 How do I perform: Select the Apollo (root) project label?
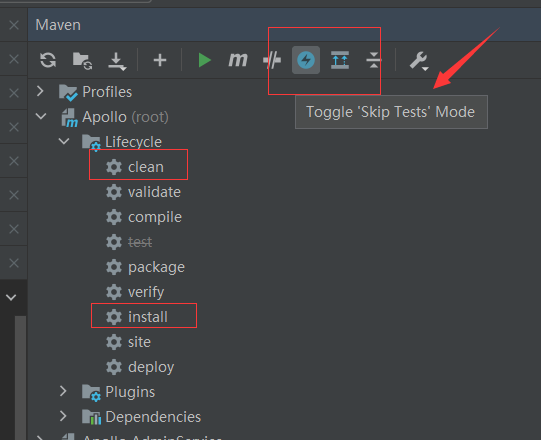125,117
